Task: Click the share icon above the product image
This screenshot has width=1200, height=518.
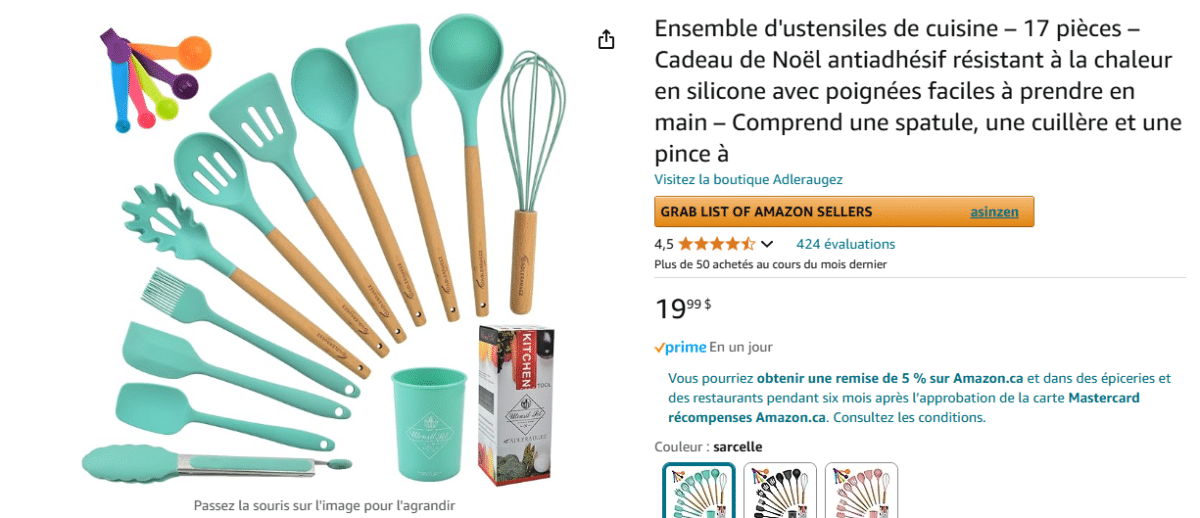Action: [605, 40]
